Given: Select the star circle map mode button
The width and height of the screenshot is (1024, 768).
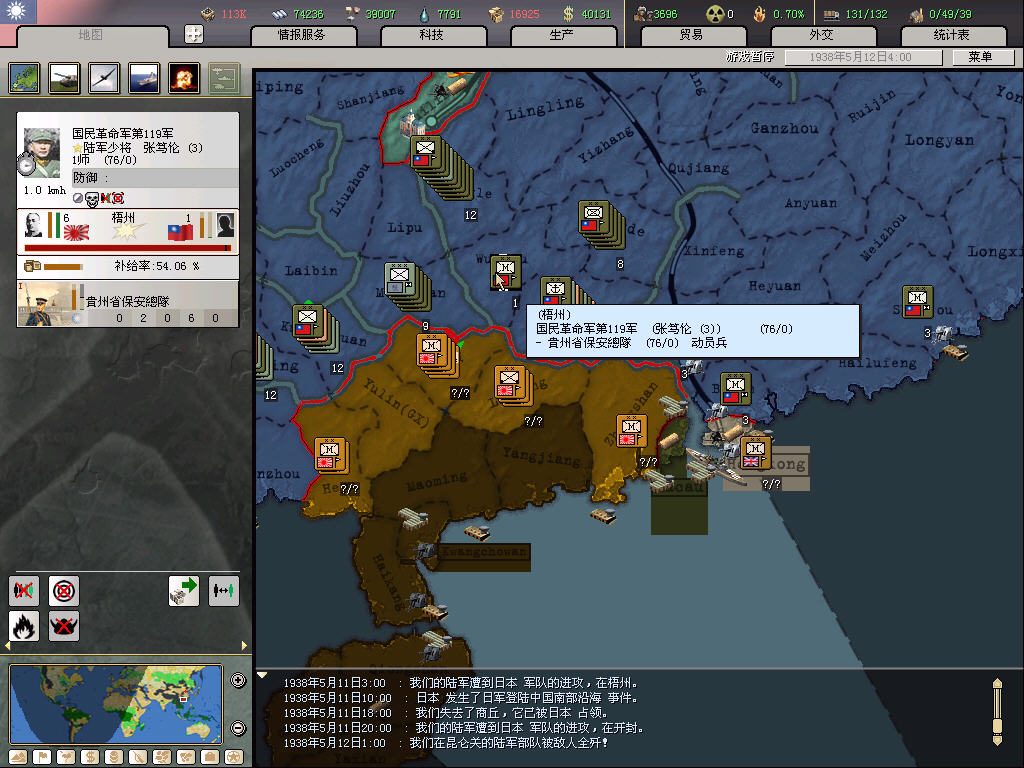Looking at the screenshot, I should coord(234,757).
